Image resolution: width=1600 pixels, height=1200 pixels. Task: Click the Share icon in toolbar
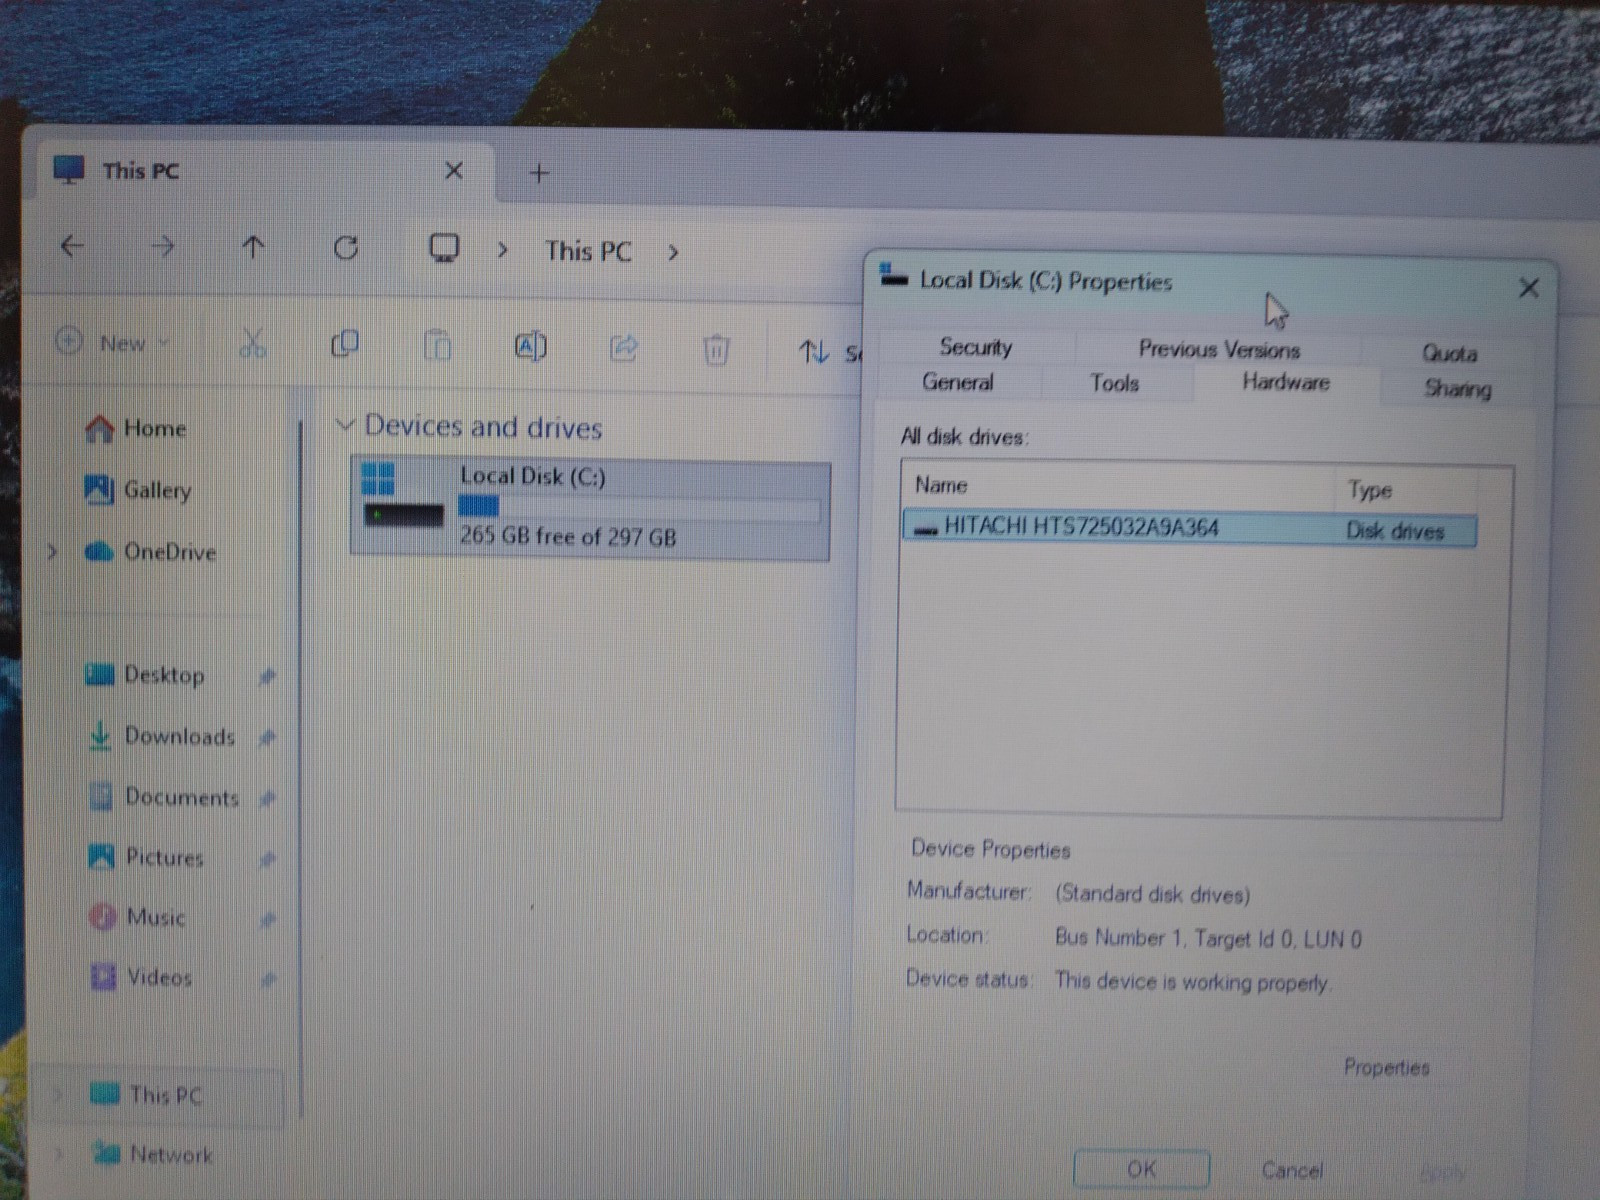623,348
